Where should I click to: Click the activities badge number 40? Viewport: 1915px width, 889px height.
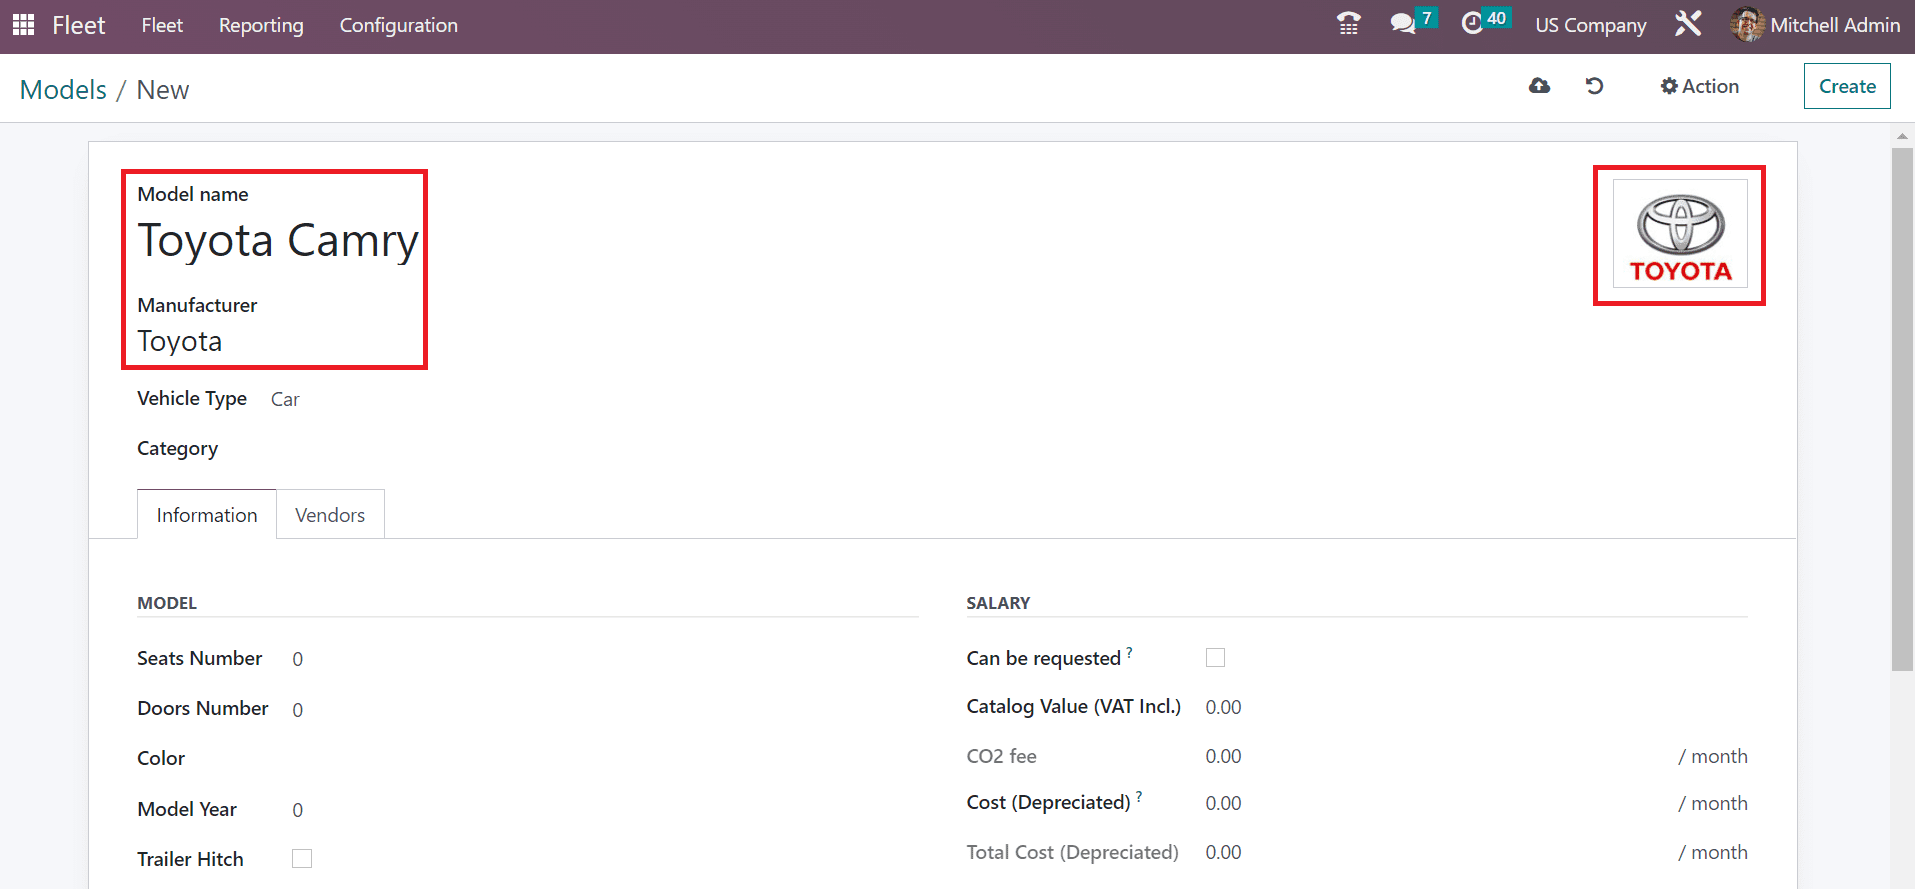point(1496,18)
